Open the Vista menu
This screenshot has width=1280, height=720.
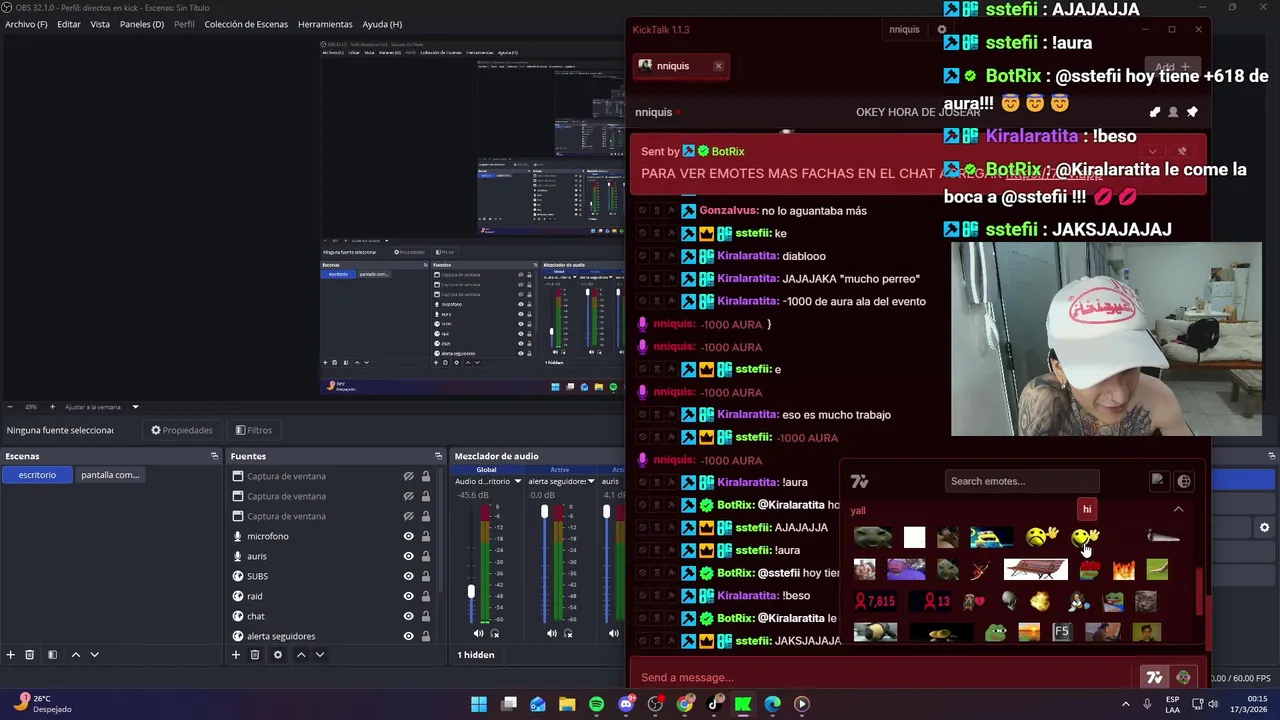click(100, 24)
